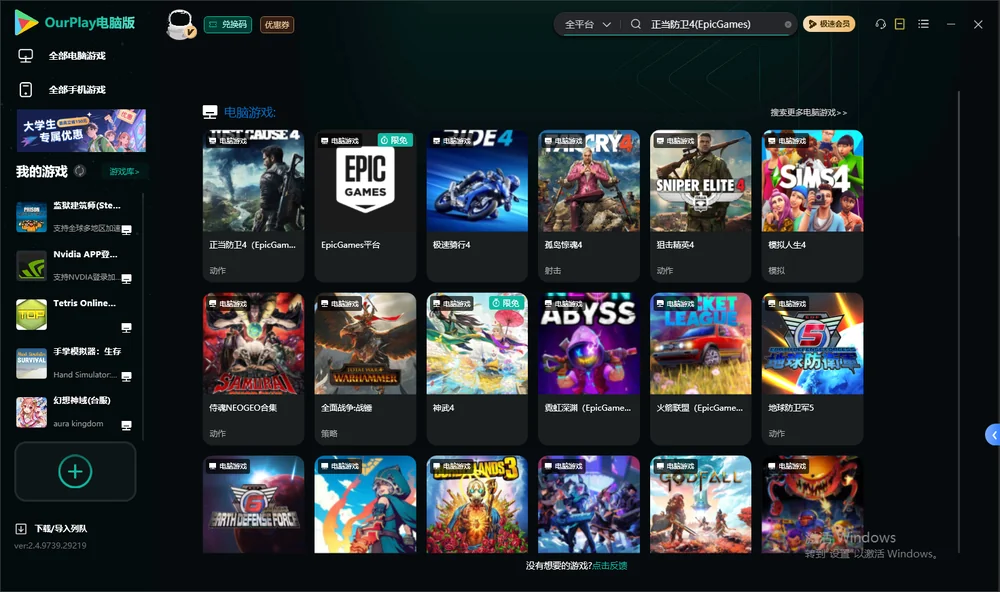Screen dimensions: 1000x592
Task: Open customer service headset icon
Action: (880, 24)
